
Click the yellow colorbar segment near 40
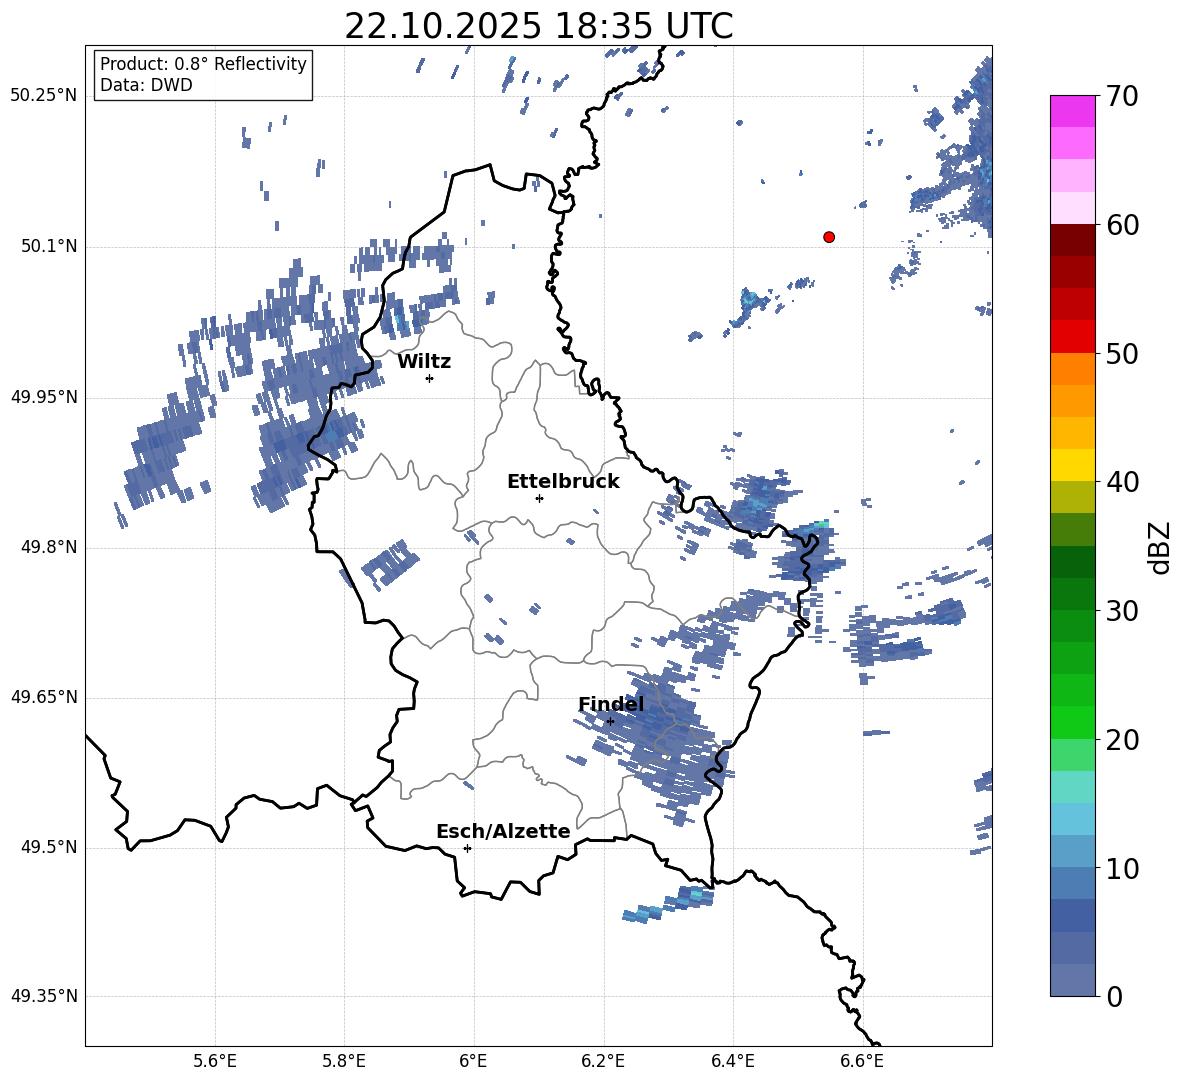(x=1073, y=465)
